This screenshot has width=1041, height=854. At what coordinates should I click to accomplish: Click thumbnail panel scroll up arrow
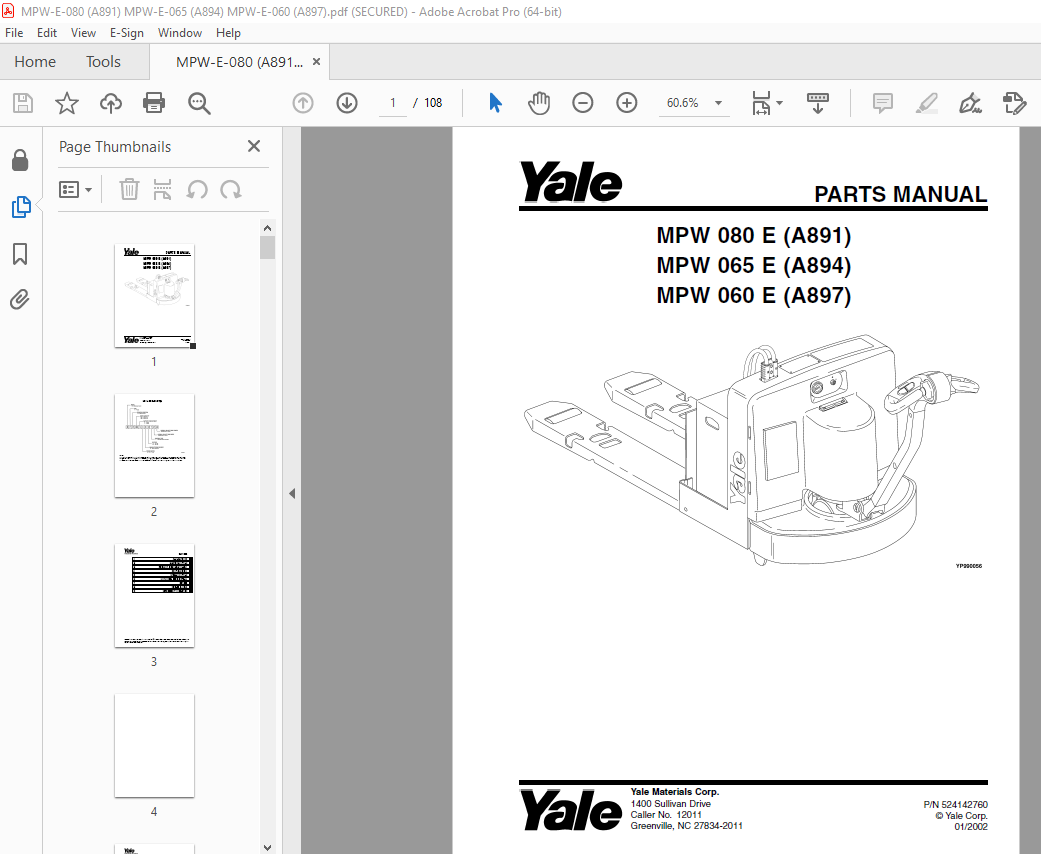tap(268, 228)
